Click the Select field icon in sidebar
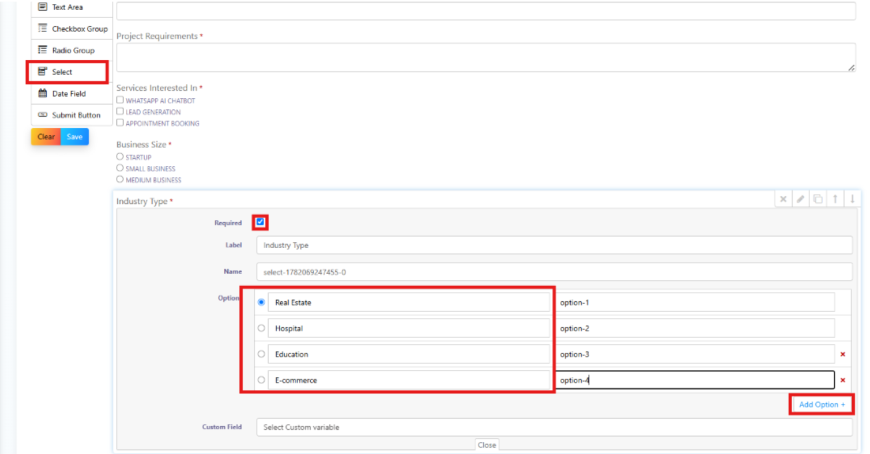The height and width of the screenshot is (454, 870). (42, 72)
